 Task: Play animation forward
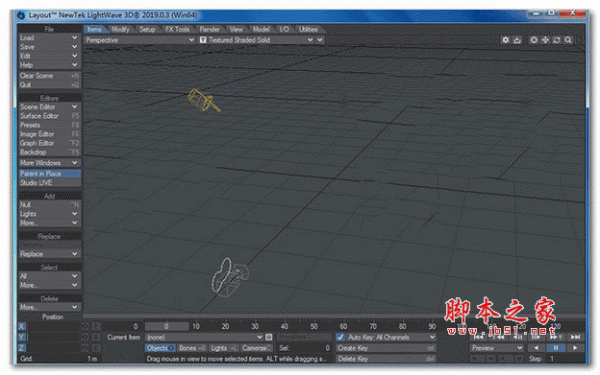pyautogui.click(x=575, y=348)
